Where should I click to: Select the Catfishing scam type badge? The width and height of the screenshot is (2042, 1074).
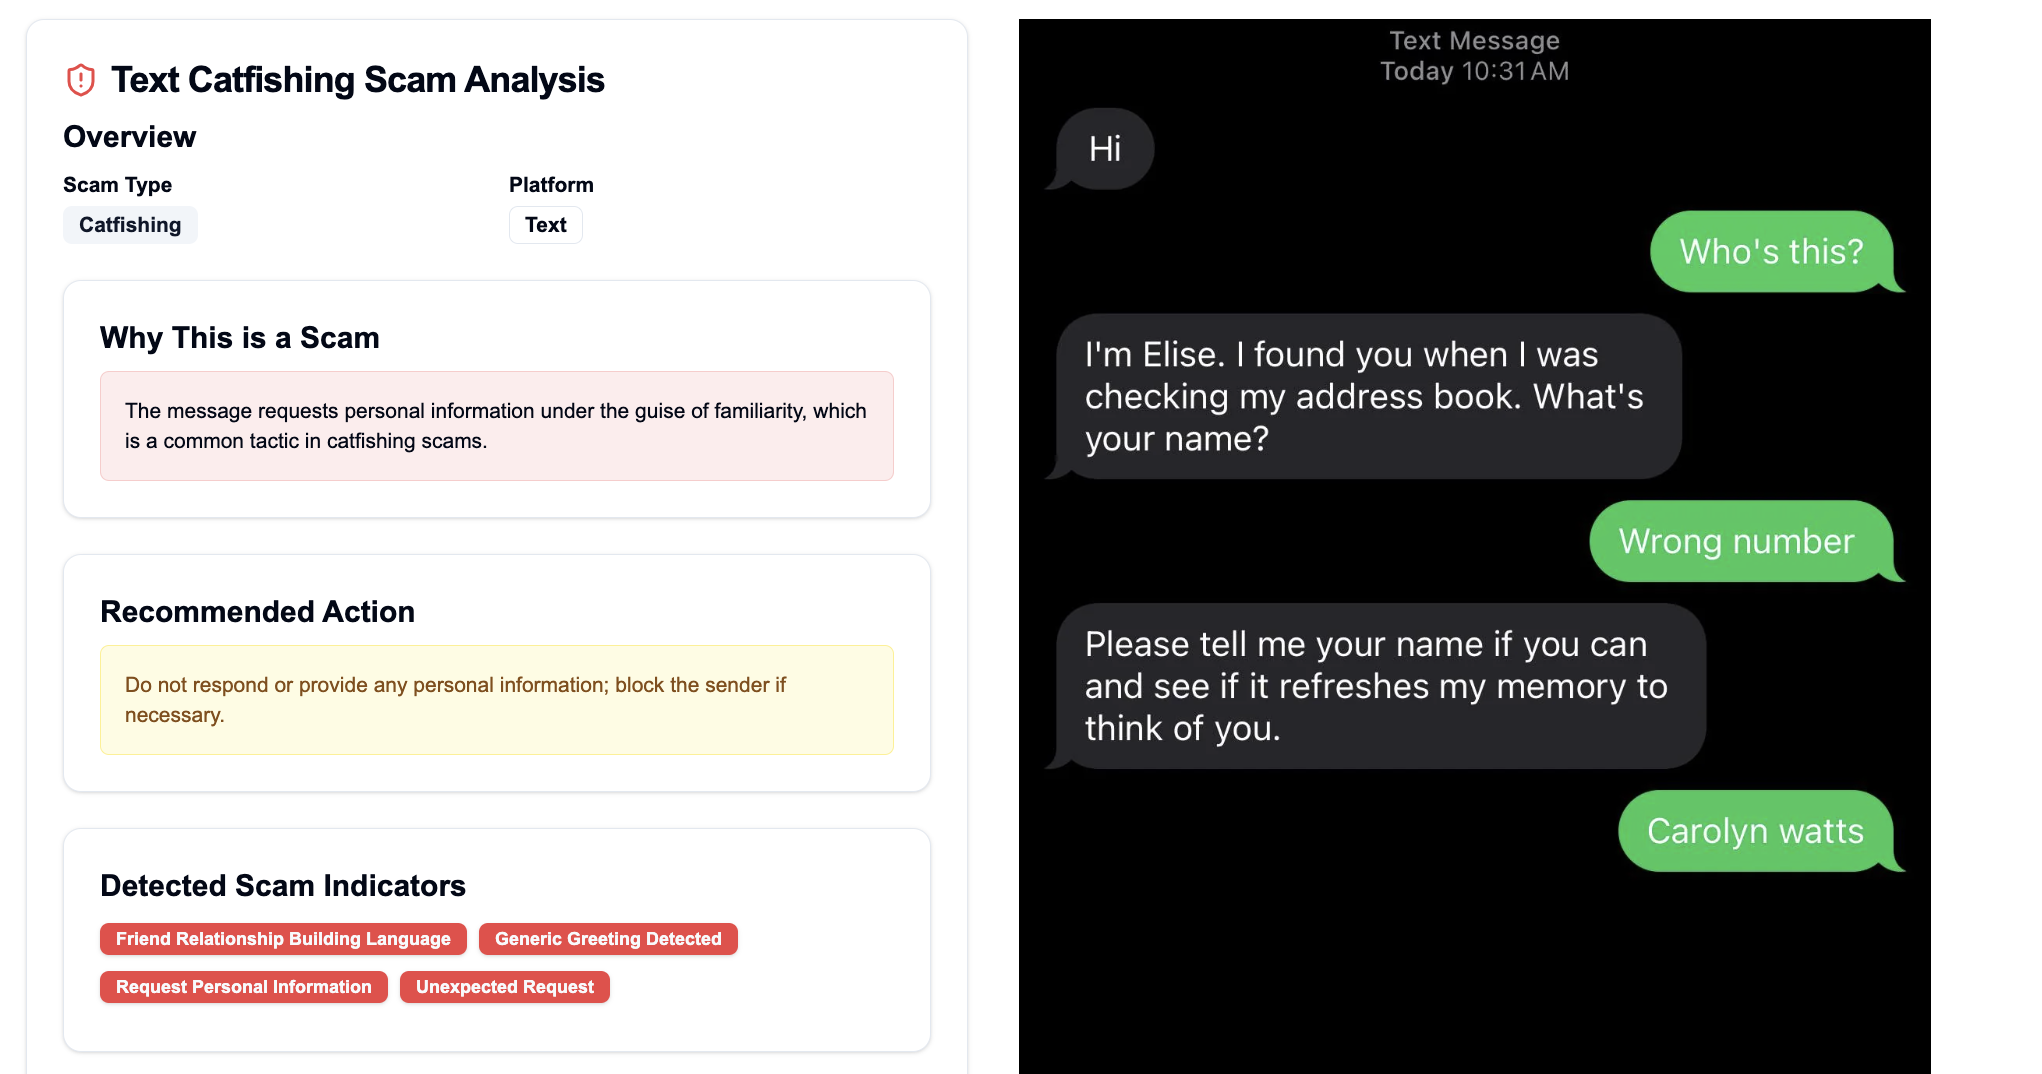[x=130, y=225]
